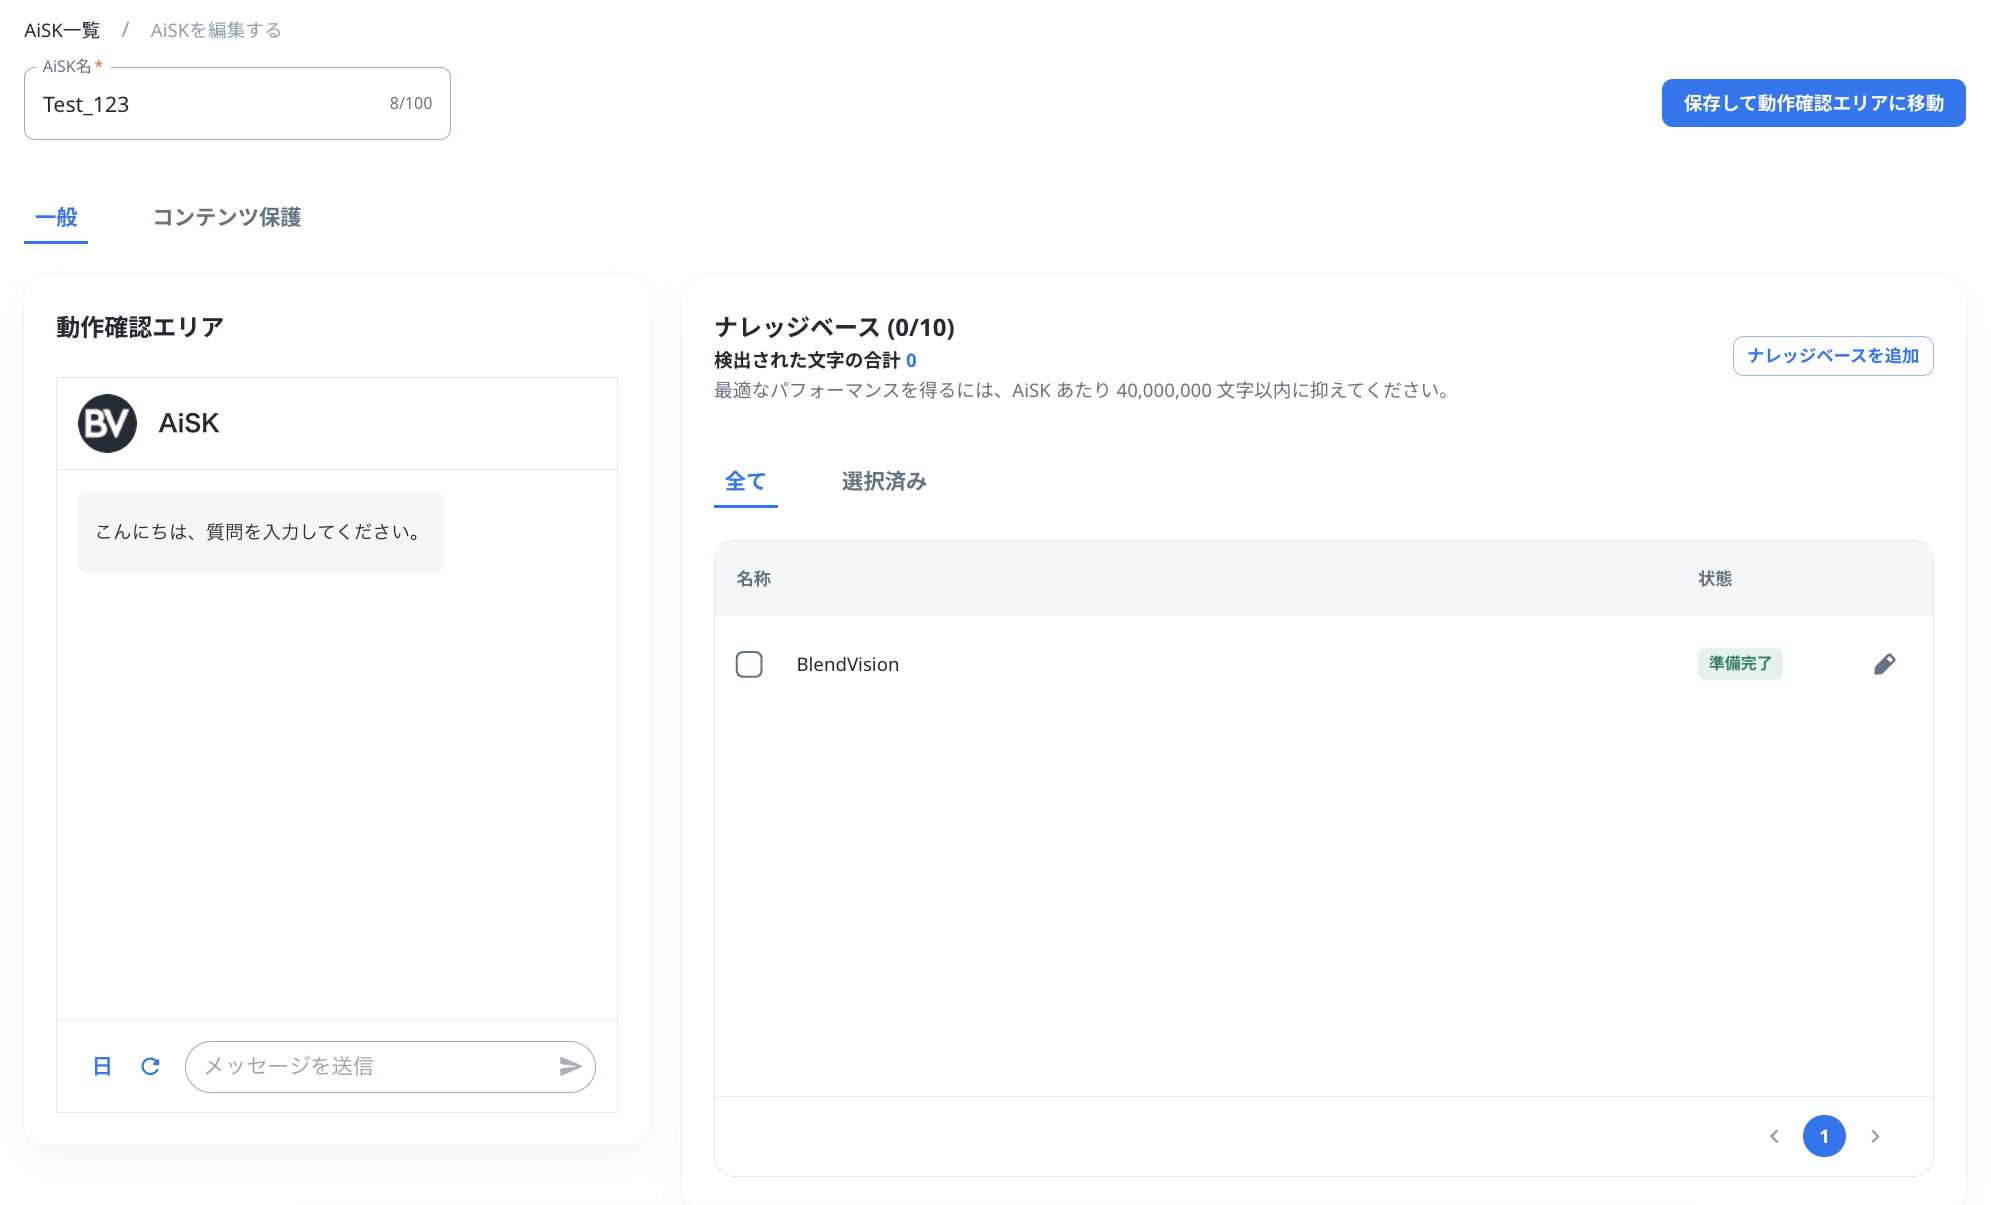Click the BlendVision row name
Image resolution: width=1991 pixels, height=1205 pixels.
point(847,664)
